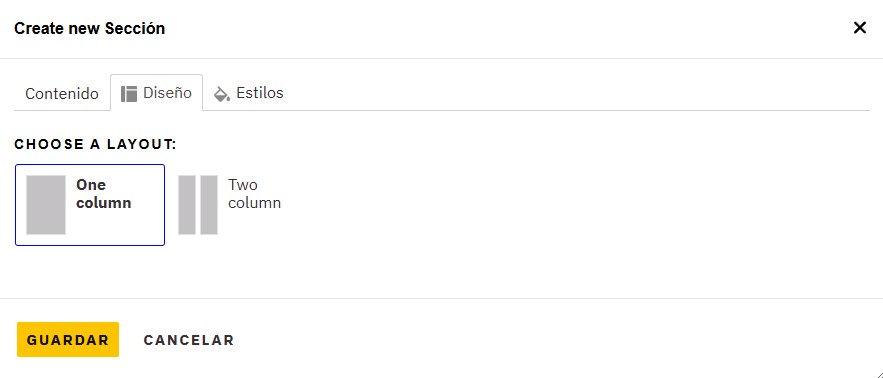Click the Estilos paint bucket icon

[x=222, y=94]
